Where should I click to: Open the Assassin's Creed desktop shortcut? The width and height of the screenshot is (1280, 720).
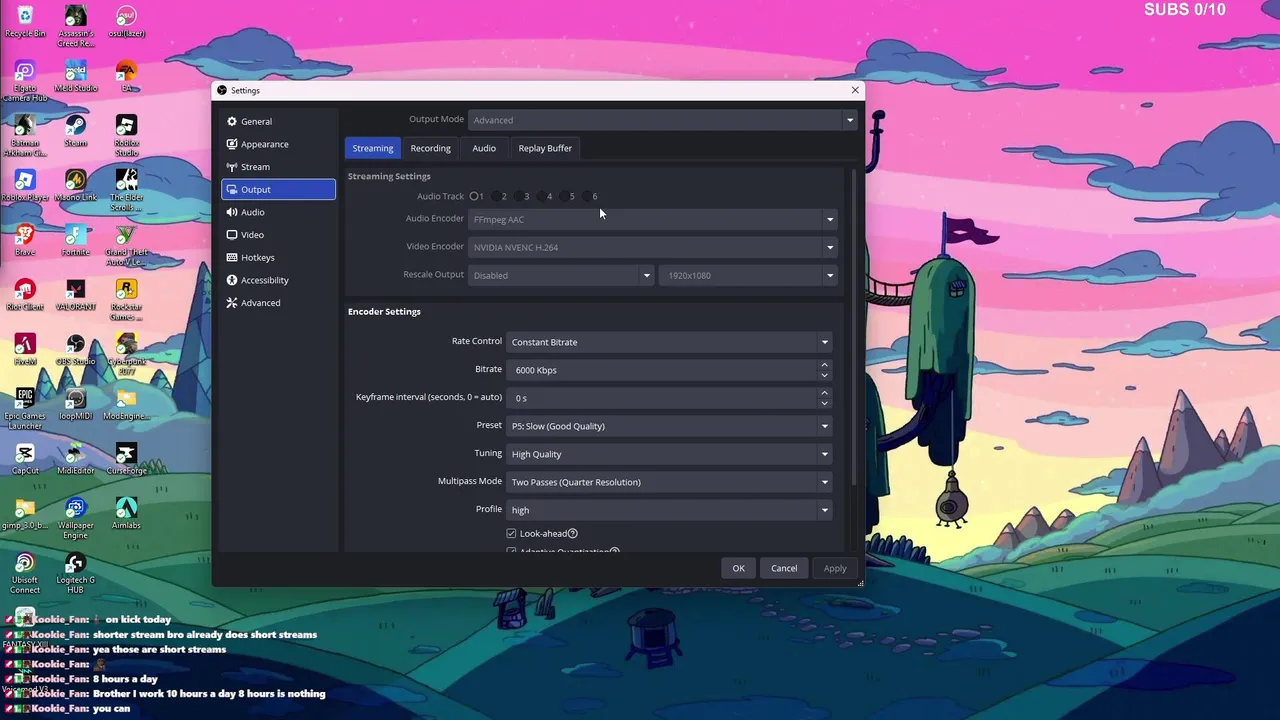coord(75,26)
